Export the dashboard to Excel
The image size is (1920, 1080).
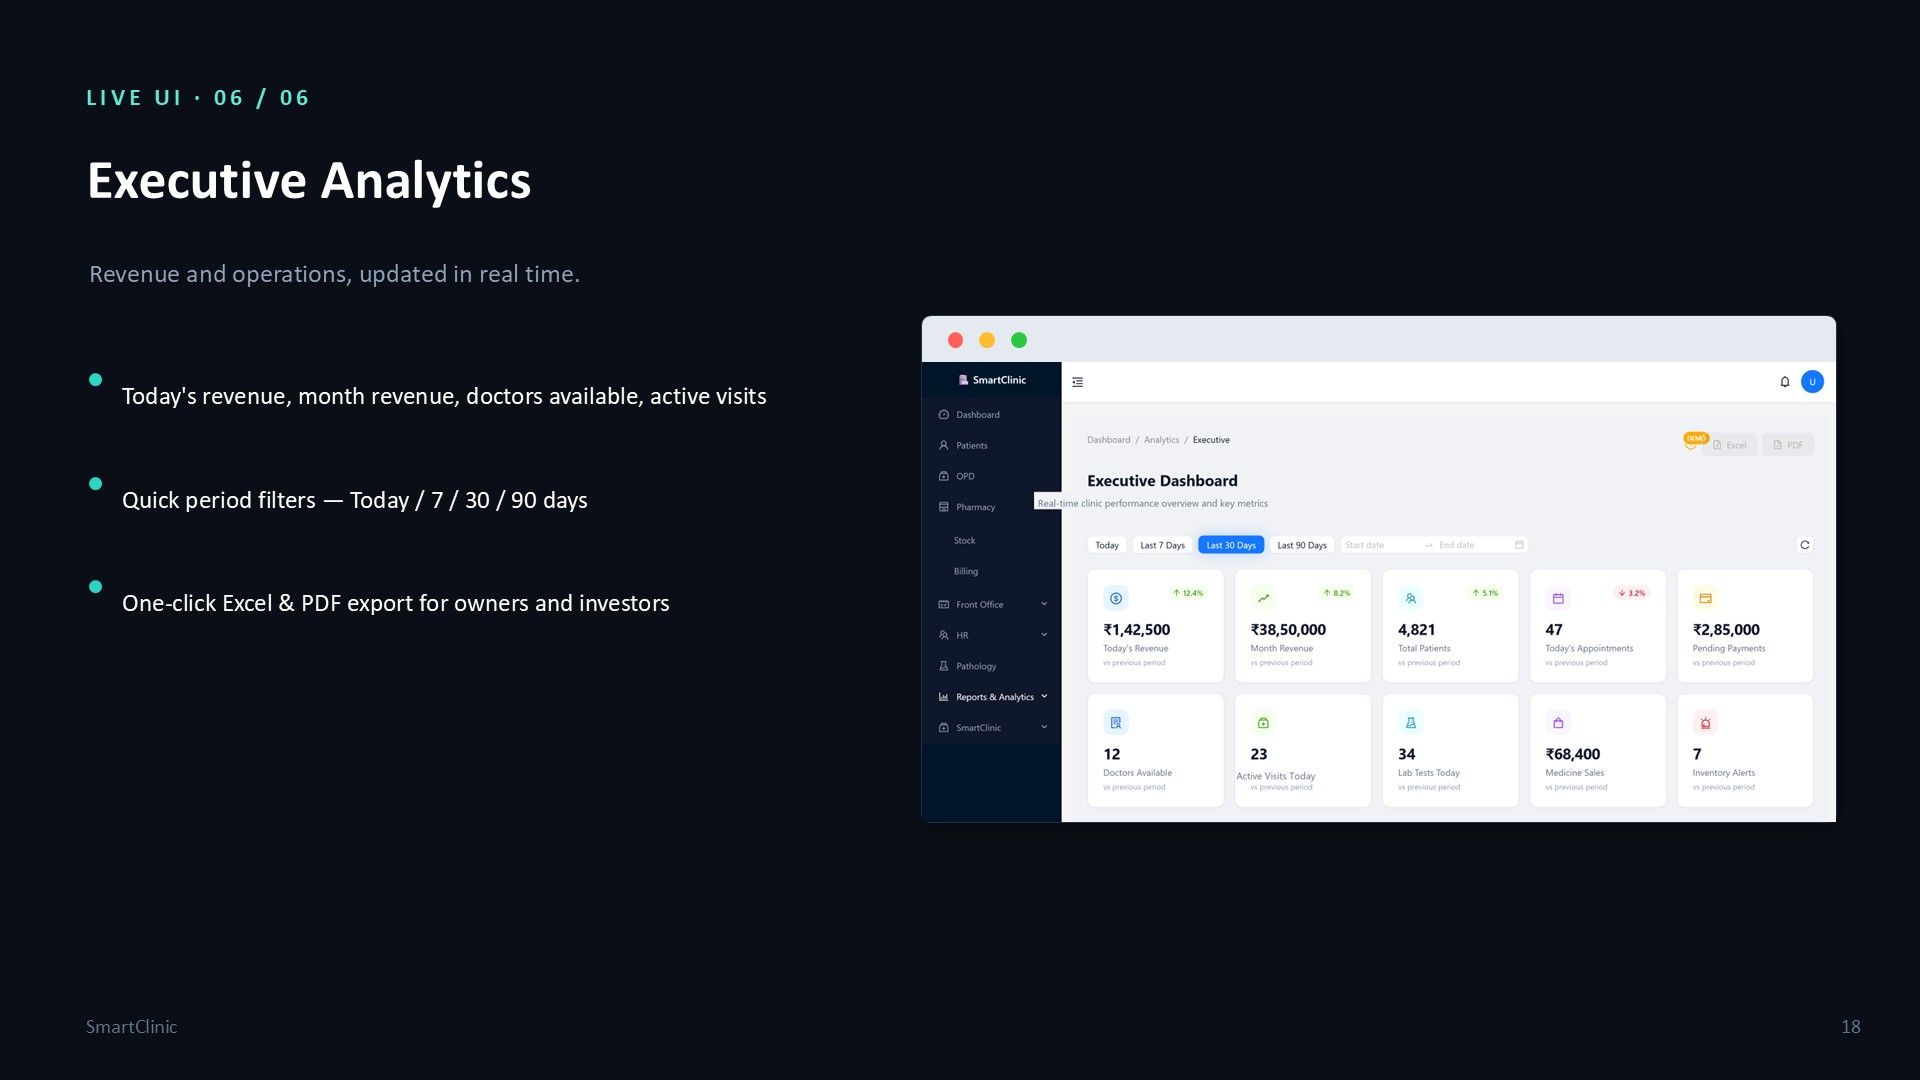(1729, 445)
